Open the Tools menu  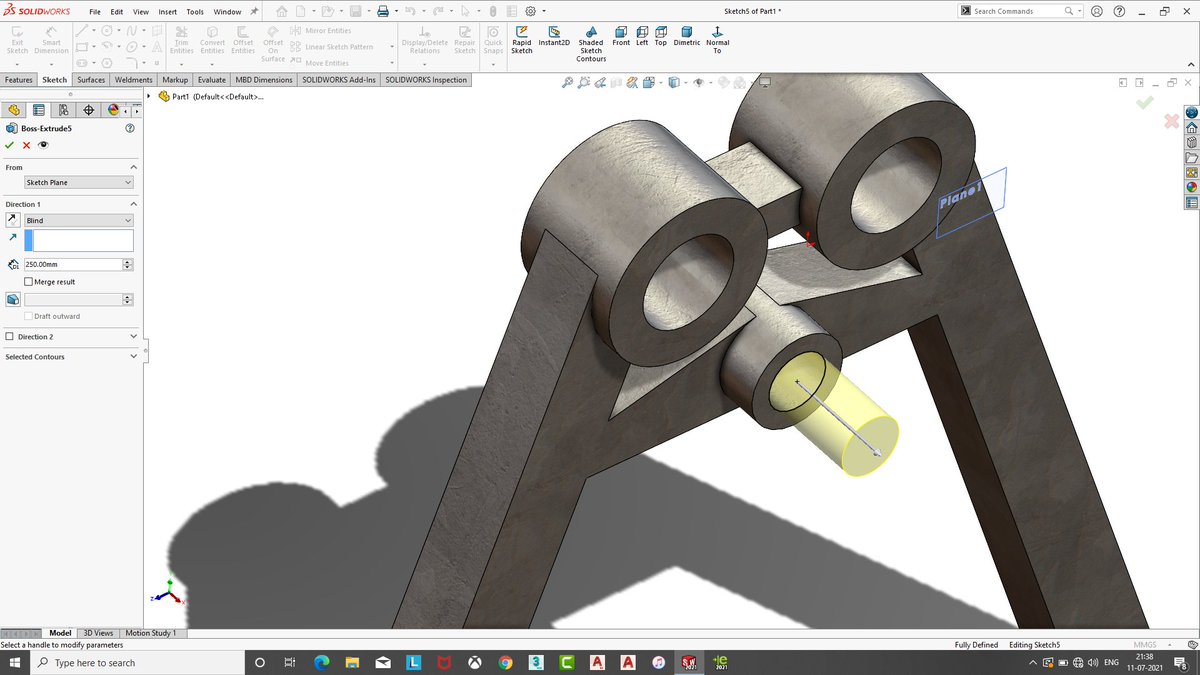(x=195, y=11)
